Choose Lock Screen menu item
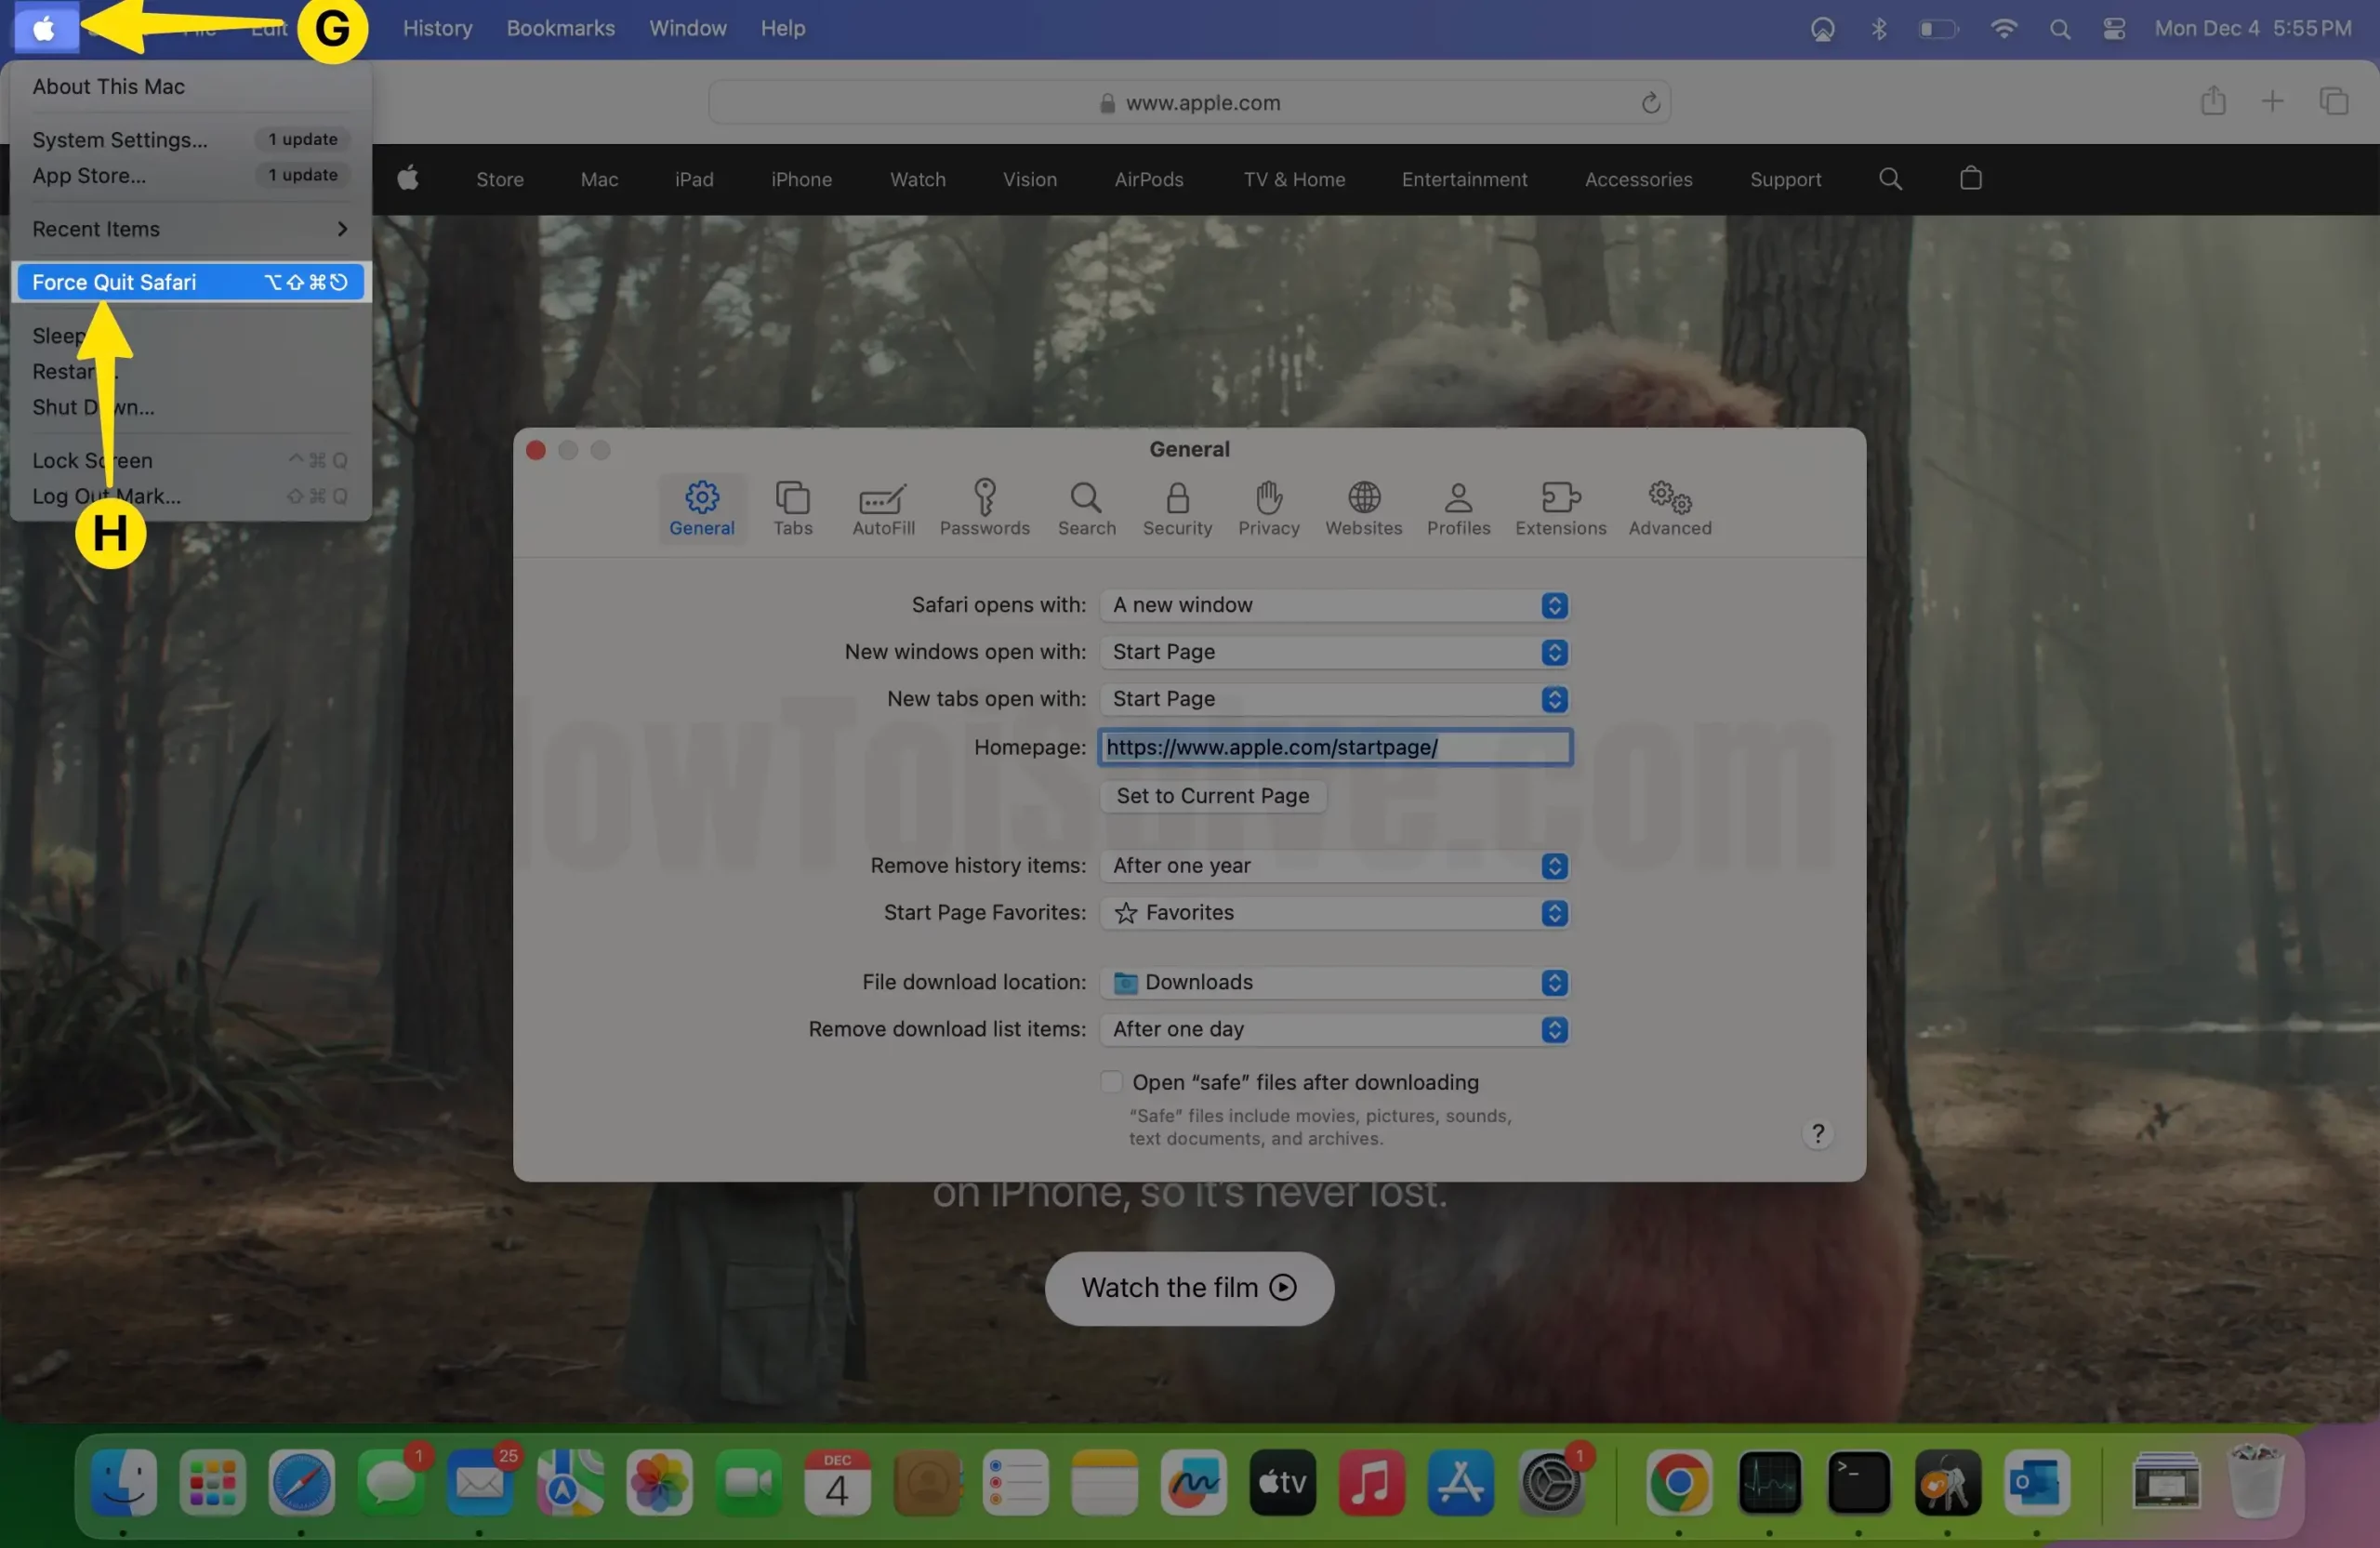2380x1548 pixels. 190,460
